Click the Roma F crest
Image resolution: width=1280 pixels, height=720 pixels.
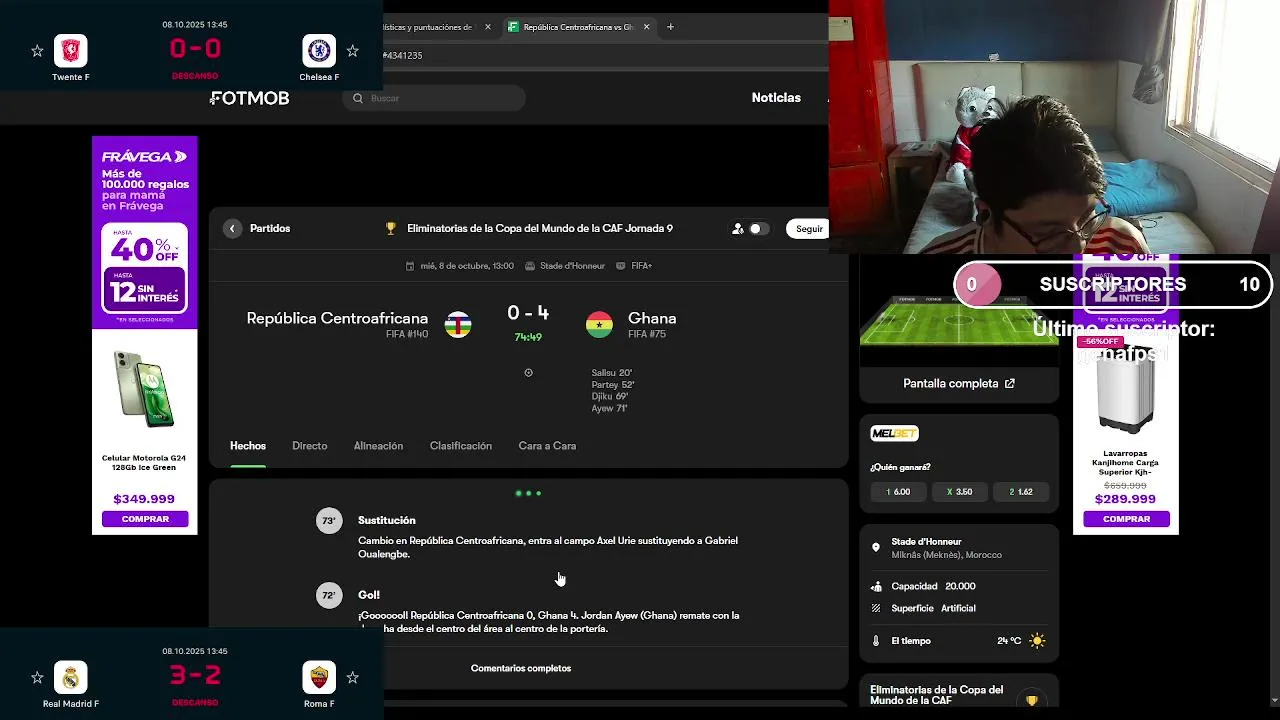pyautogui.click(x=319, y=677)
